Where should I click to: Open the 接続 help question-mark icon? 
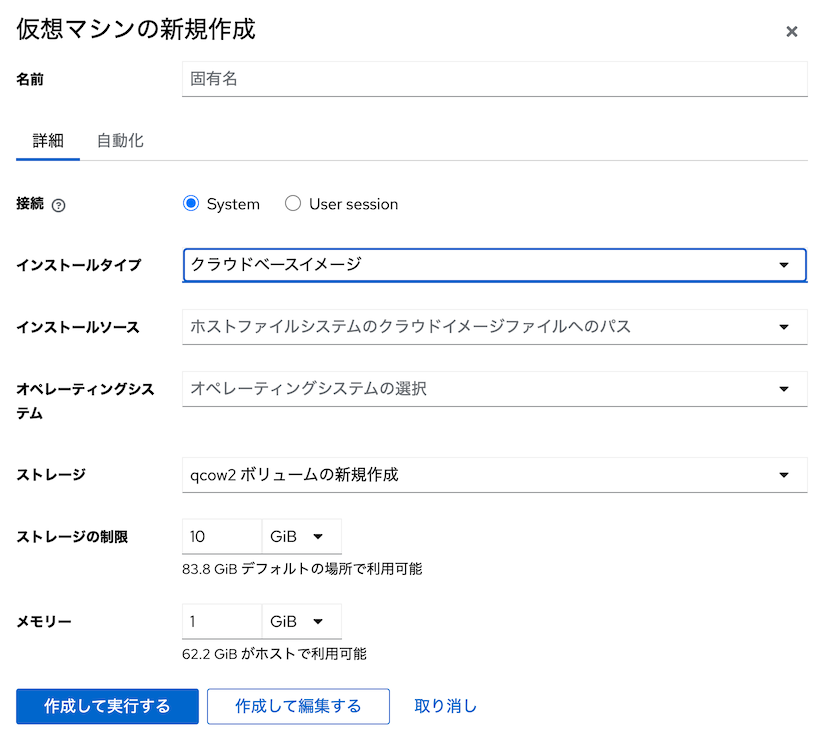pyautogui.click(x=58, y=205)
